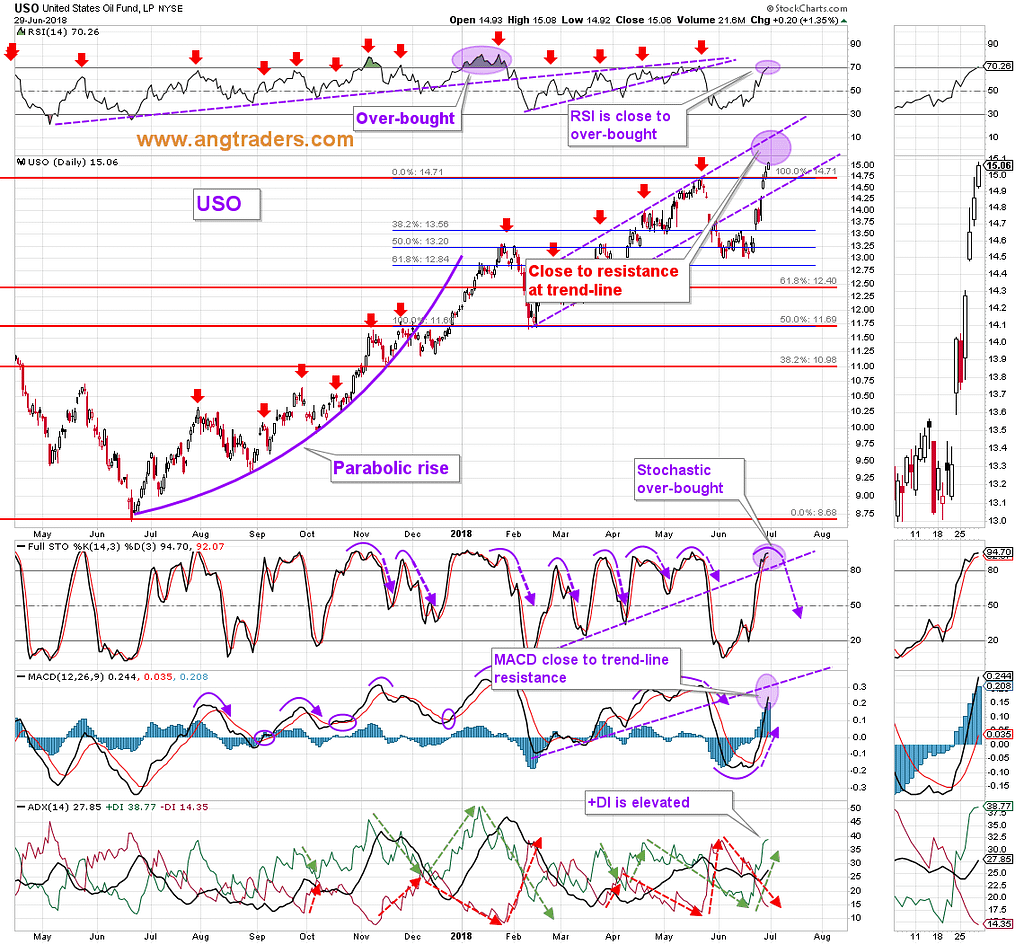This screenshot has width=1024, height=944.
Task: Open the www.angtraders.com link text
Action: [x=245, y=140]
